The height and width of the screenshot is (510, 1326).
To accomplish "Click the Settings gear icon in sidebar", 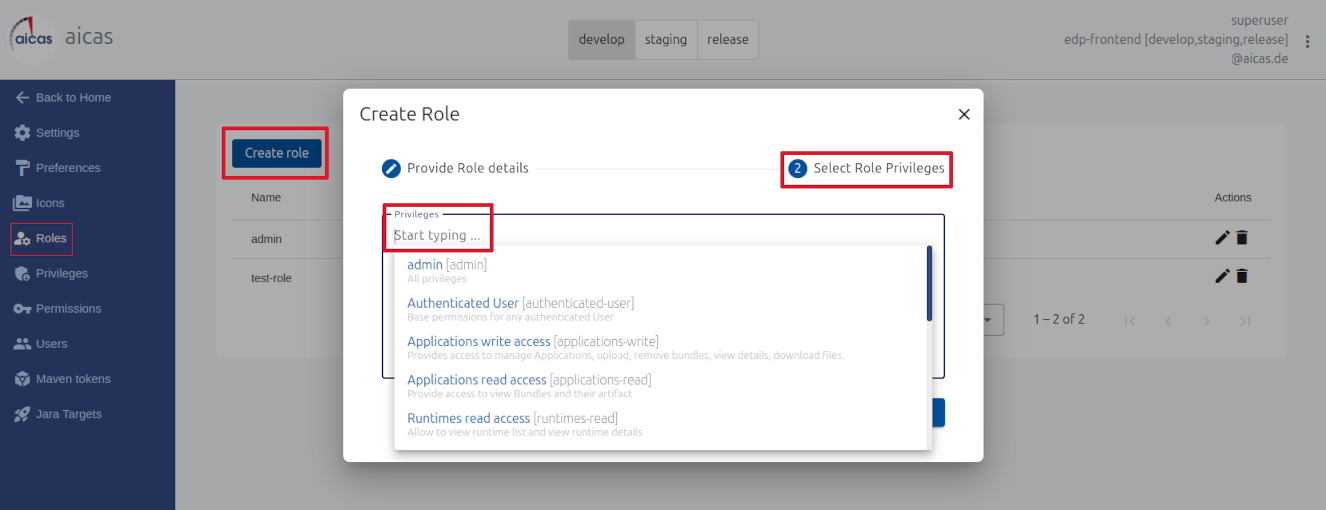I will point(22,133).
